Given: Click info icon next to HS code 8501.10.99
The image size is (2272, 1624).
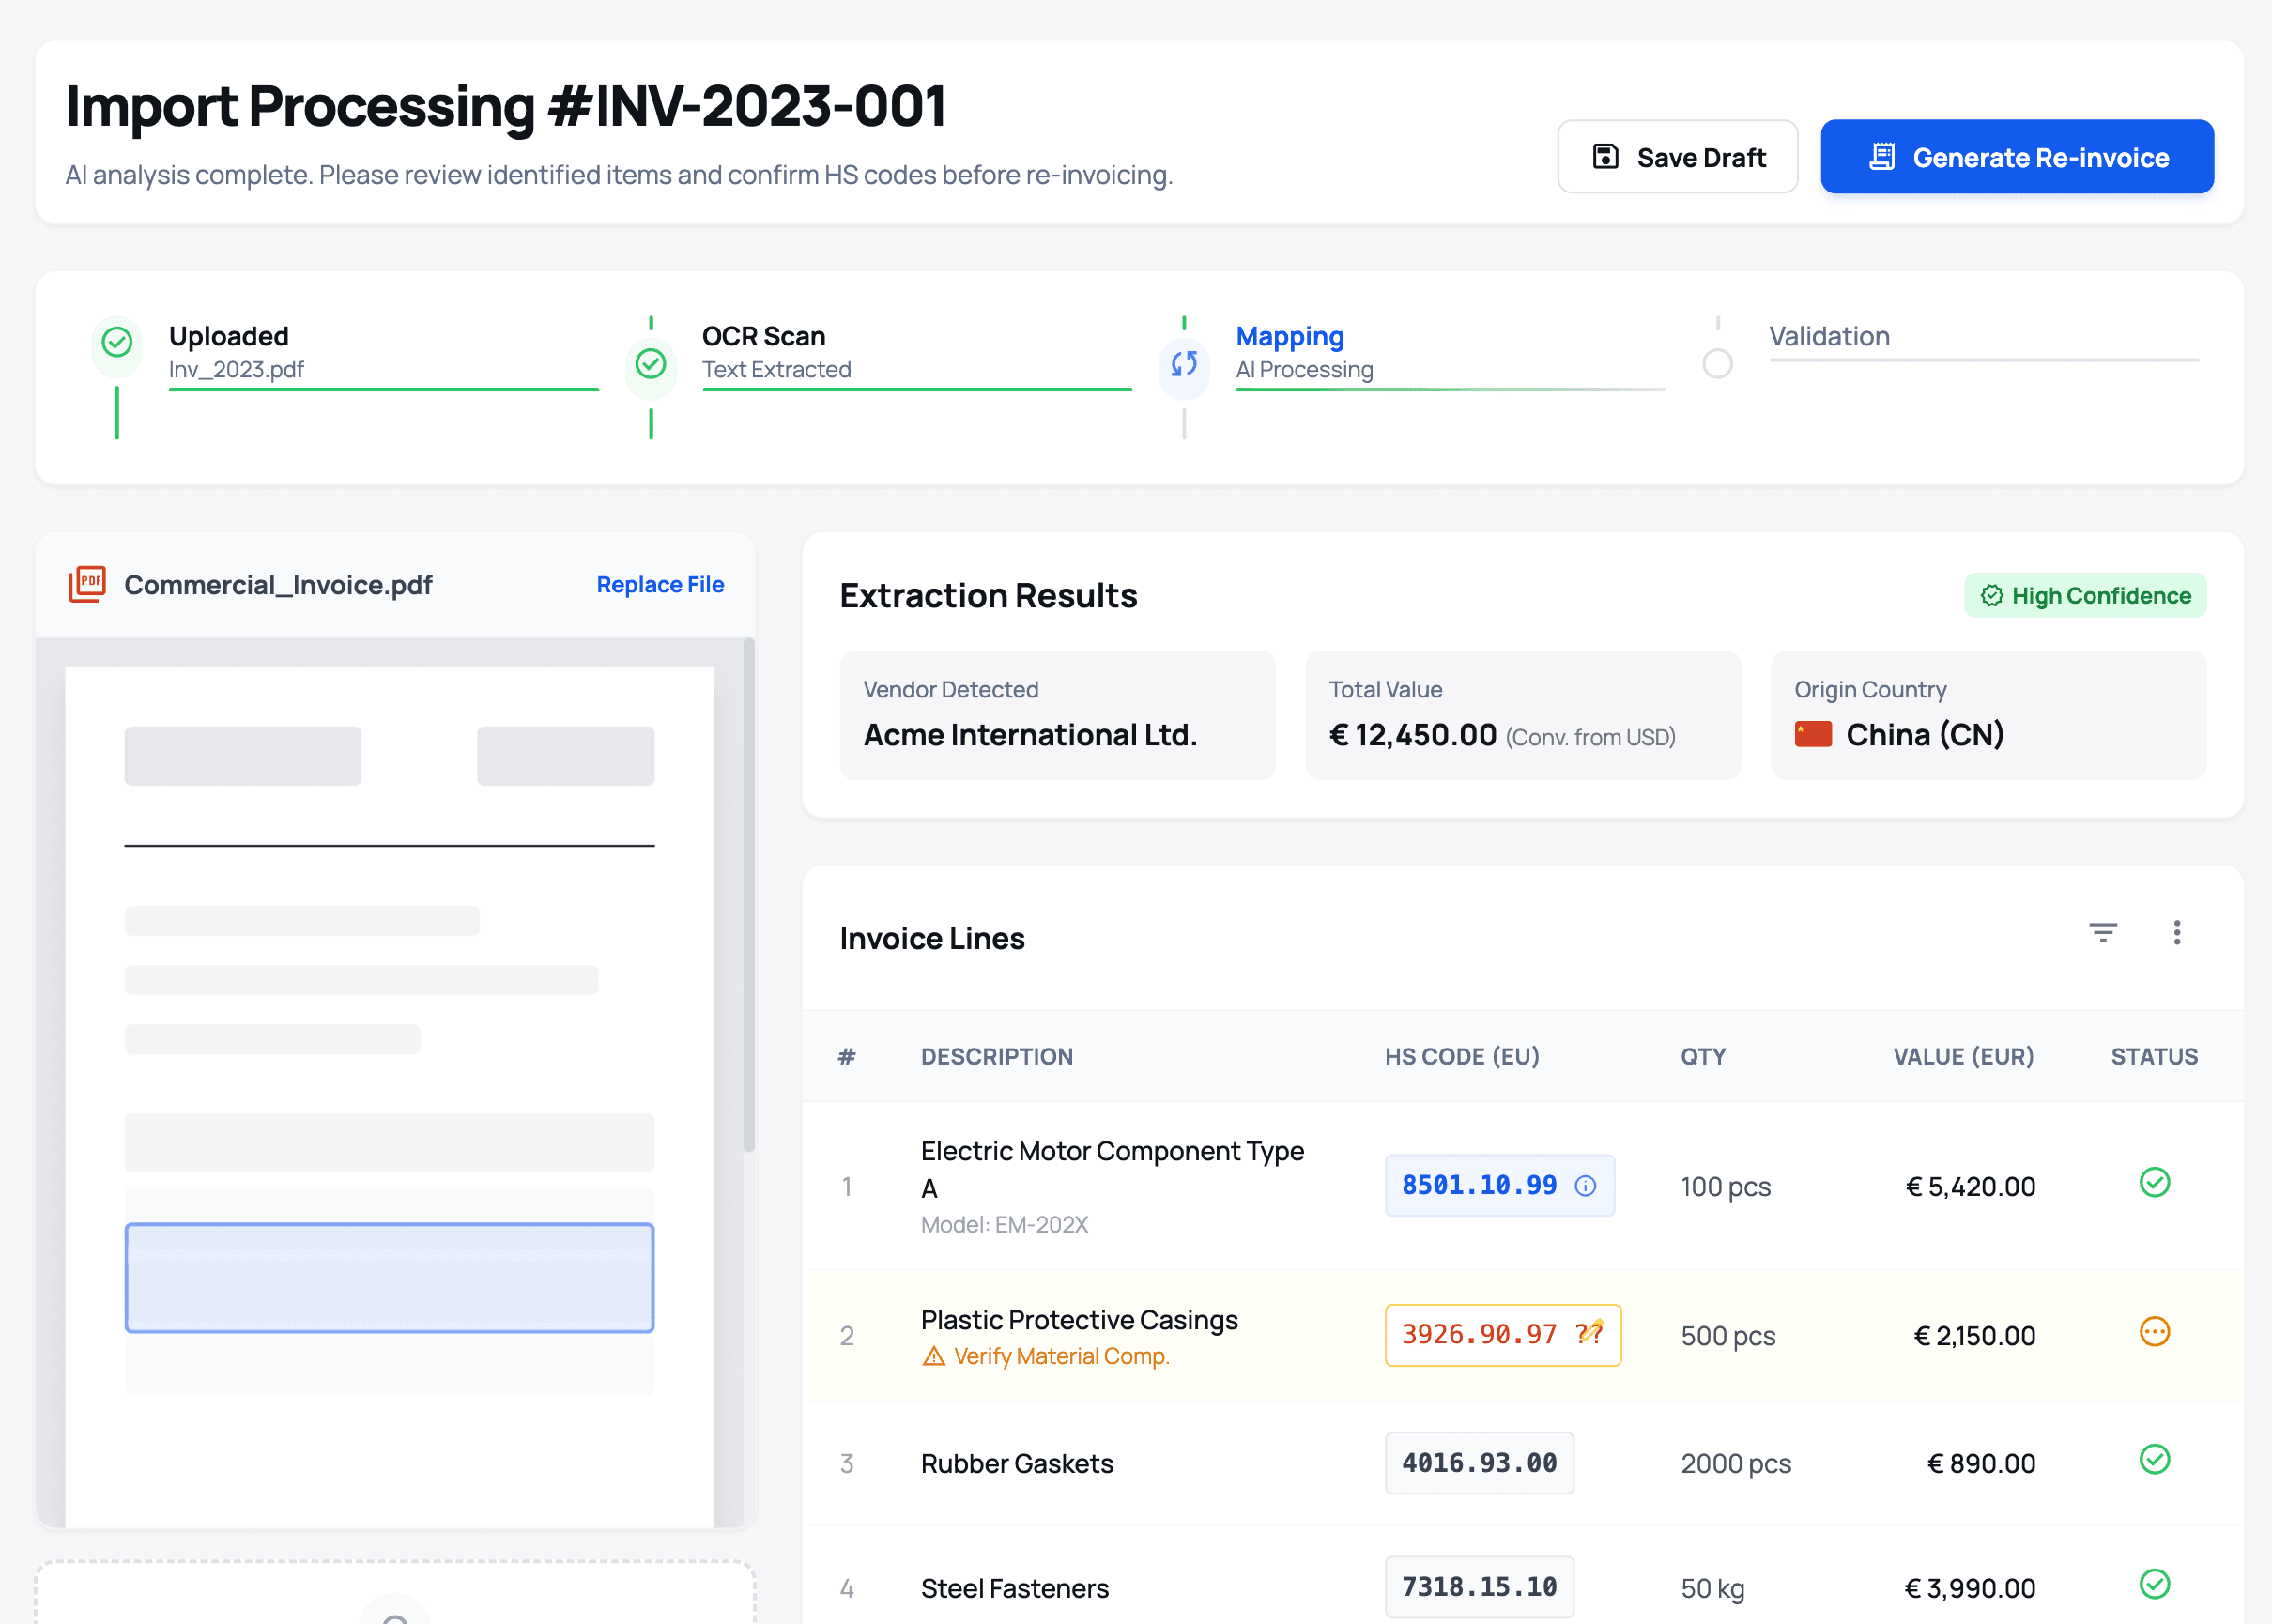Looking at the screenshot, I should [1585, 1186].
